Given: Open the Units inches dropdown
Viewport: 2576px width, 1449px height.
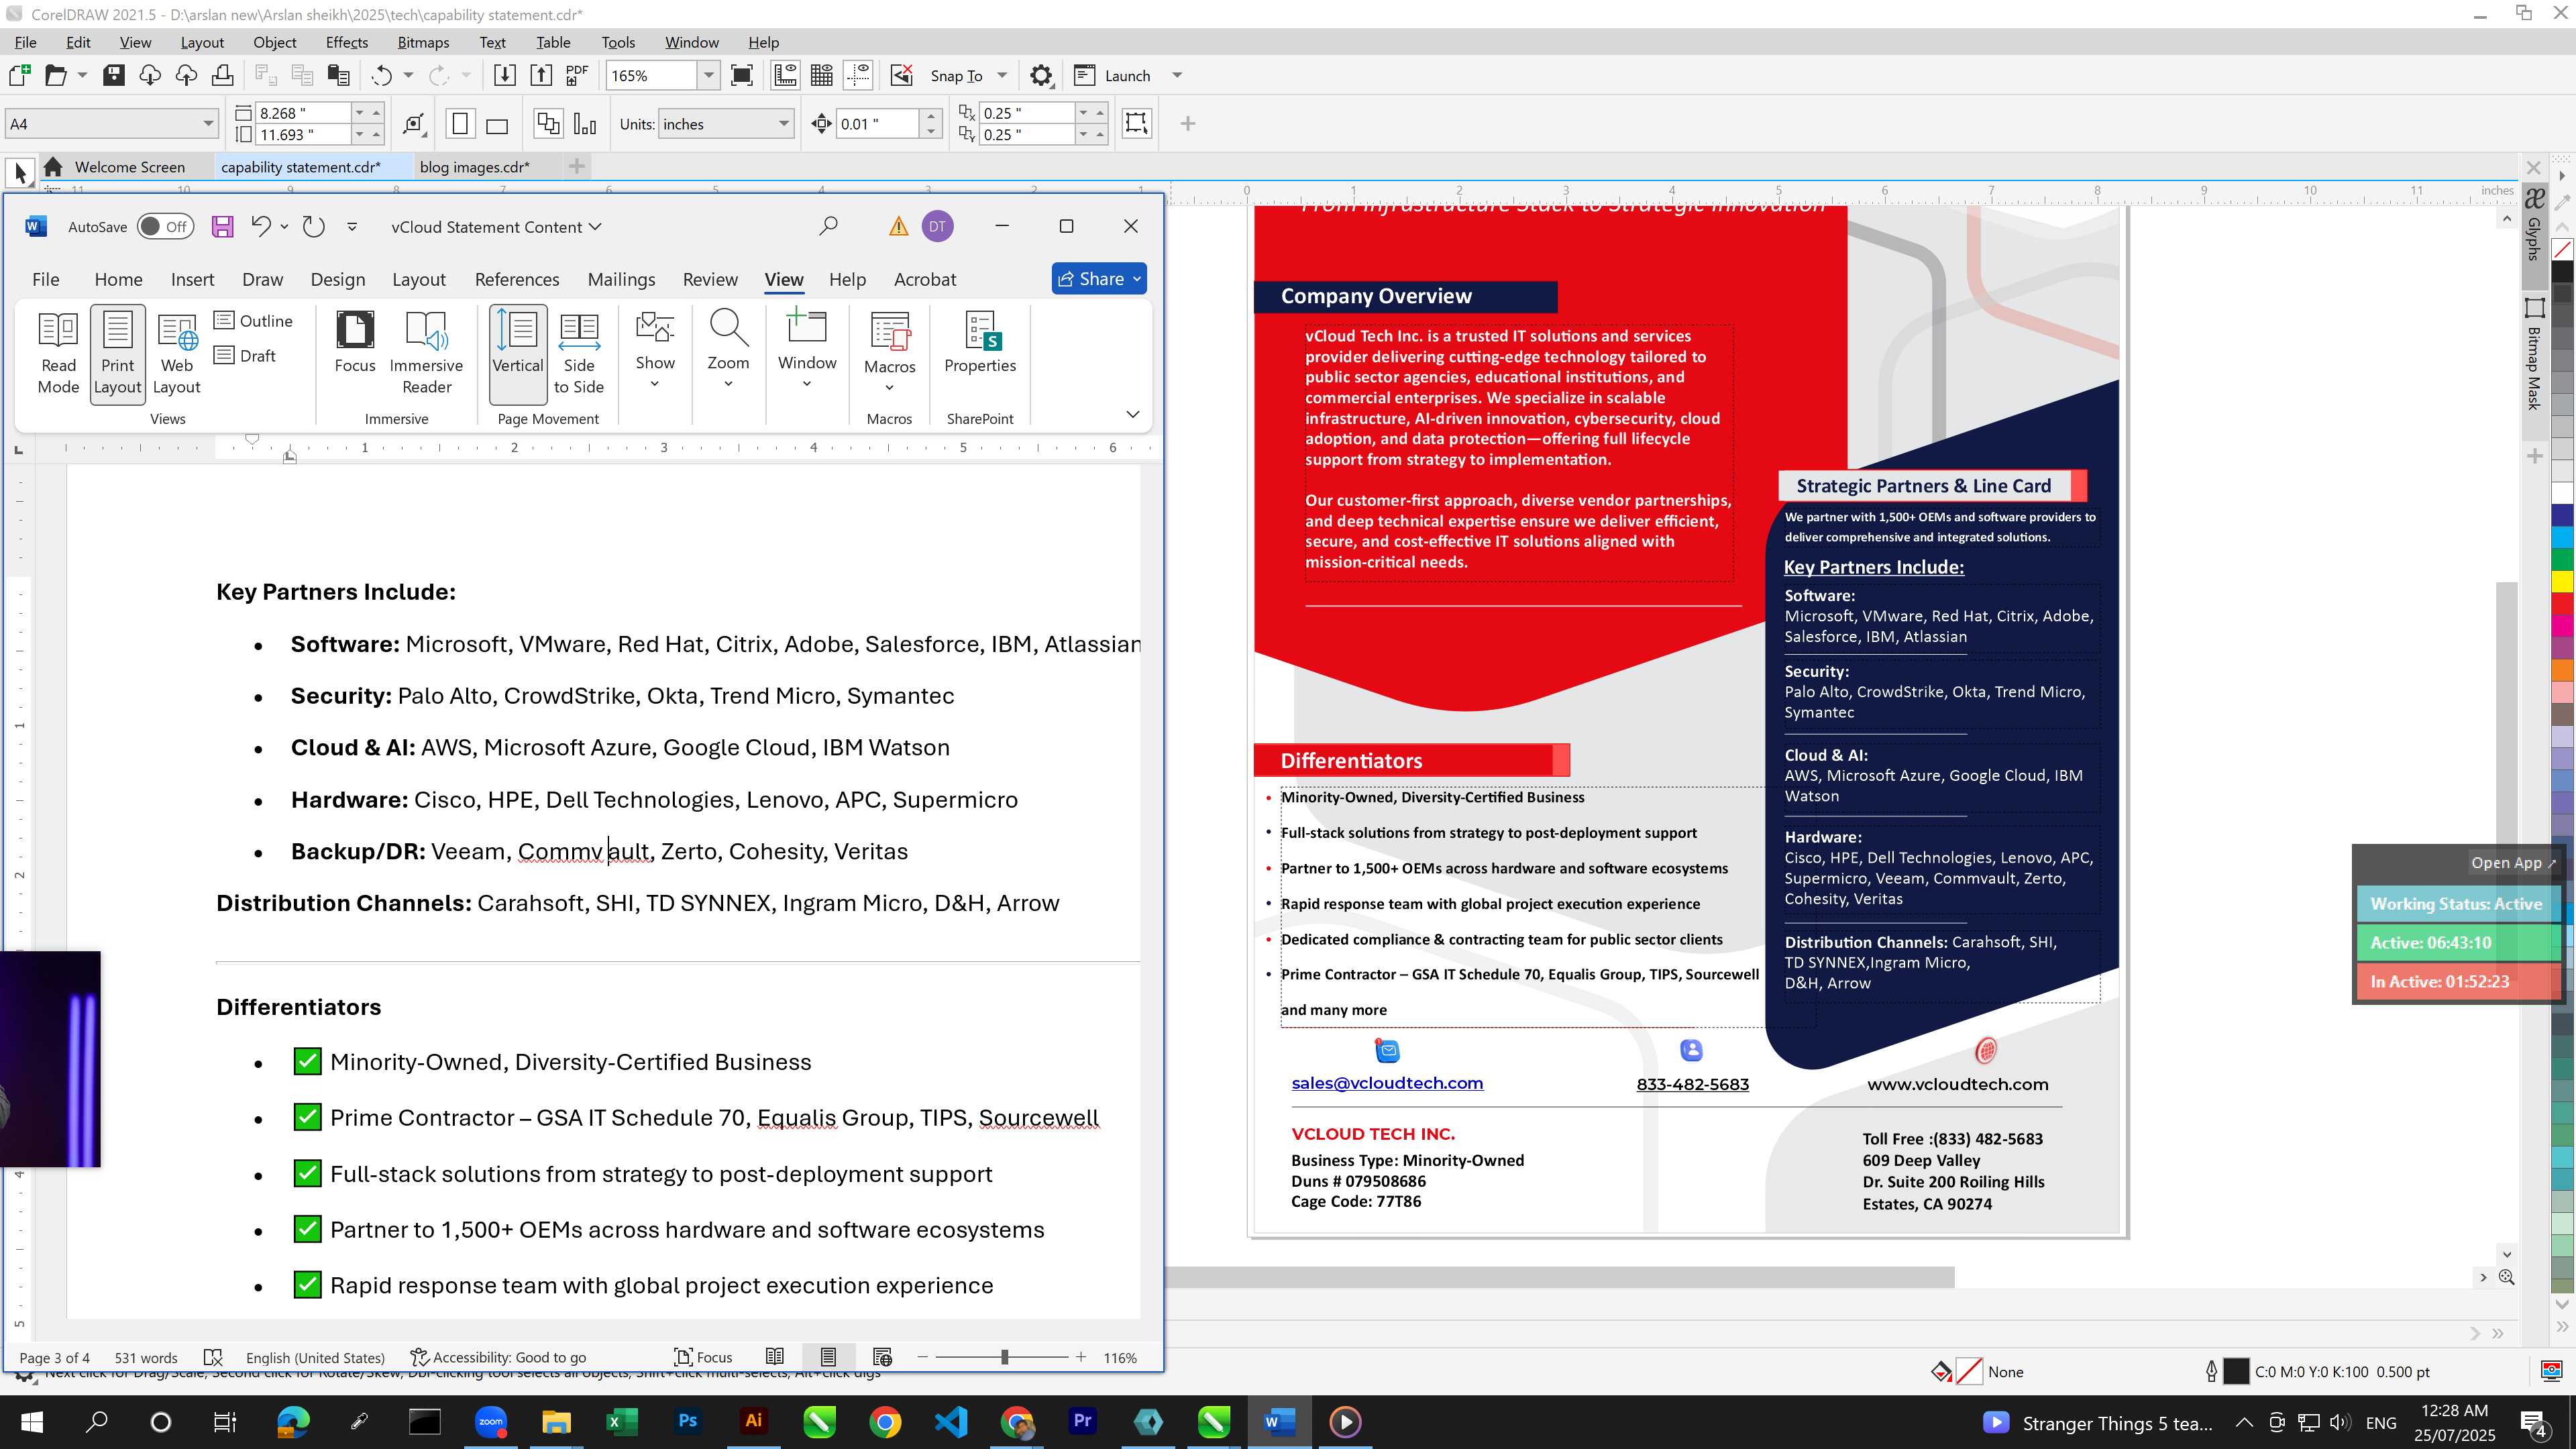Looking at the screenshot, I should tap(784, 124).
